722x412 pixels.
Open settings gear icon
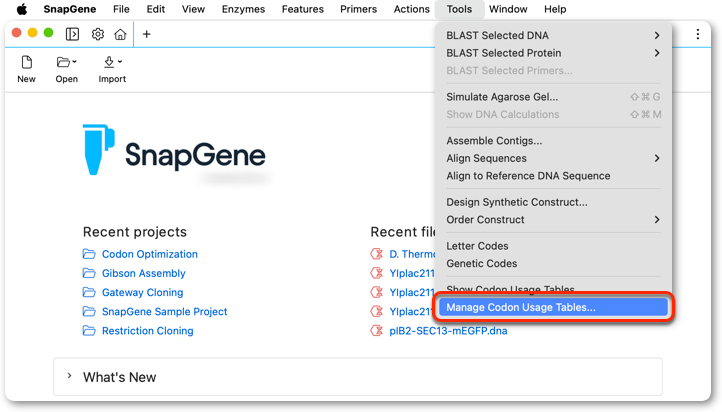tap(98, 34)
